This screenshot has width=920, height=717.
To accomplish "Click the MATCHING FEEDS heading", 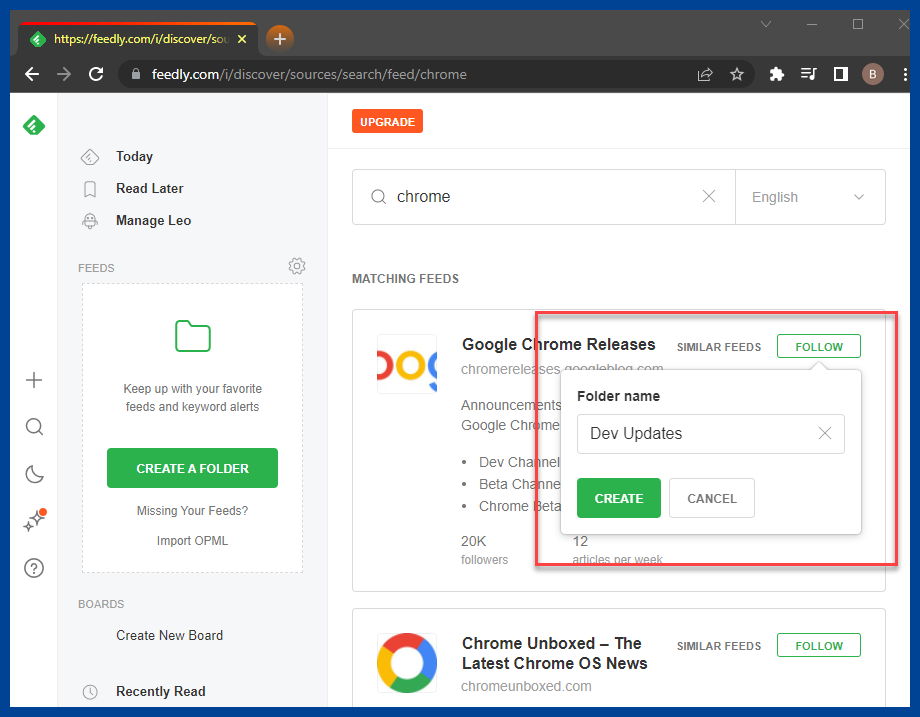I will point(405,279).
